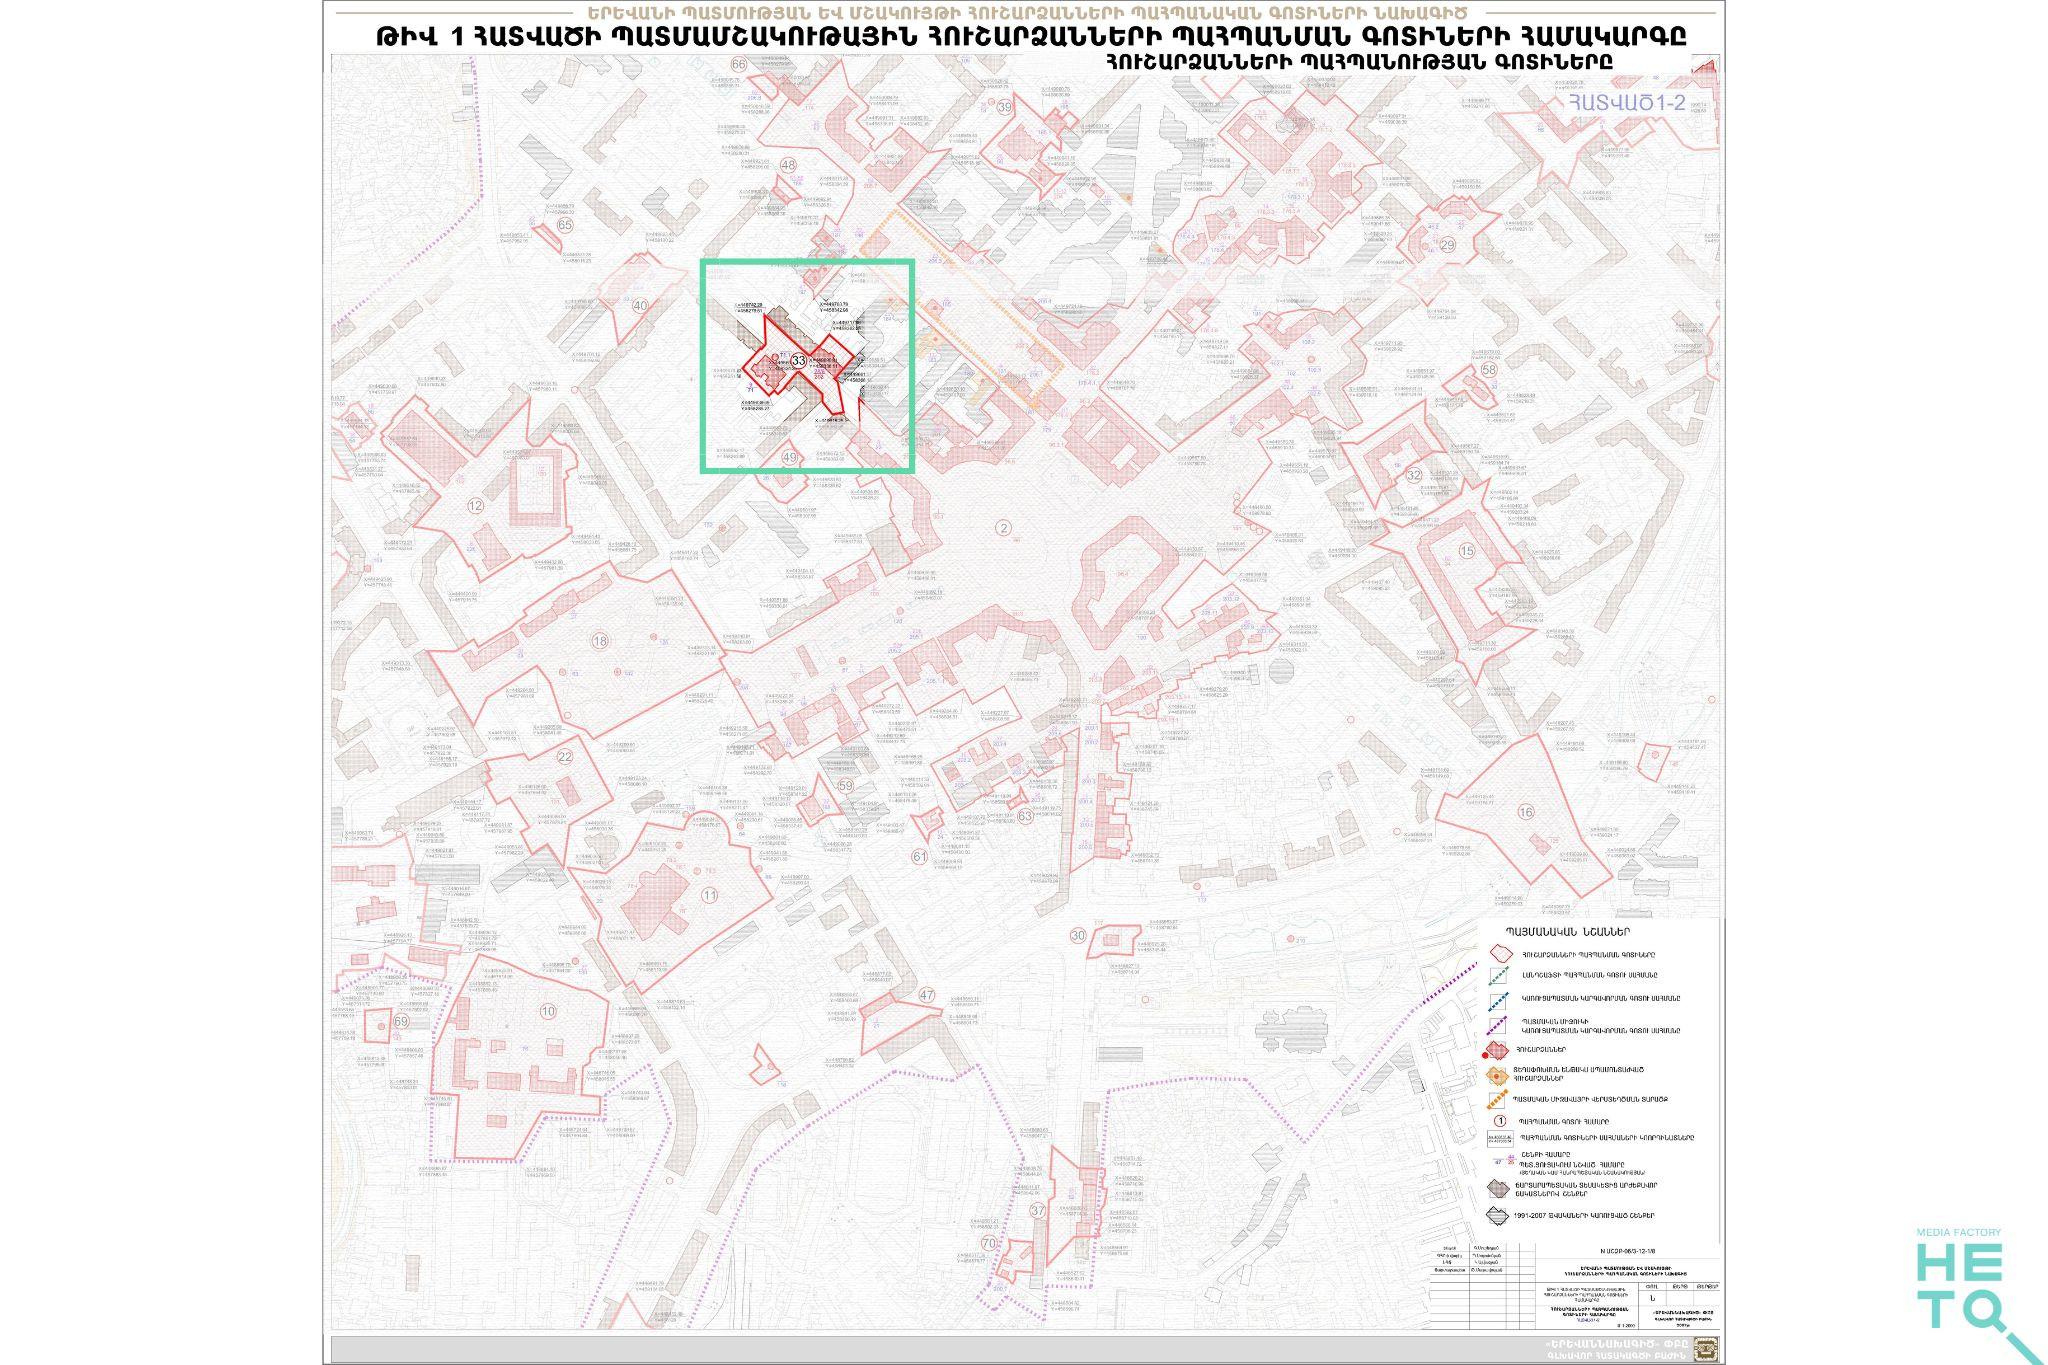Click the red zone outline legend symbol
This screenshot has height=1365, width=2048.
1499,955
